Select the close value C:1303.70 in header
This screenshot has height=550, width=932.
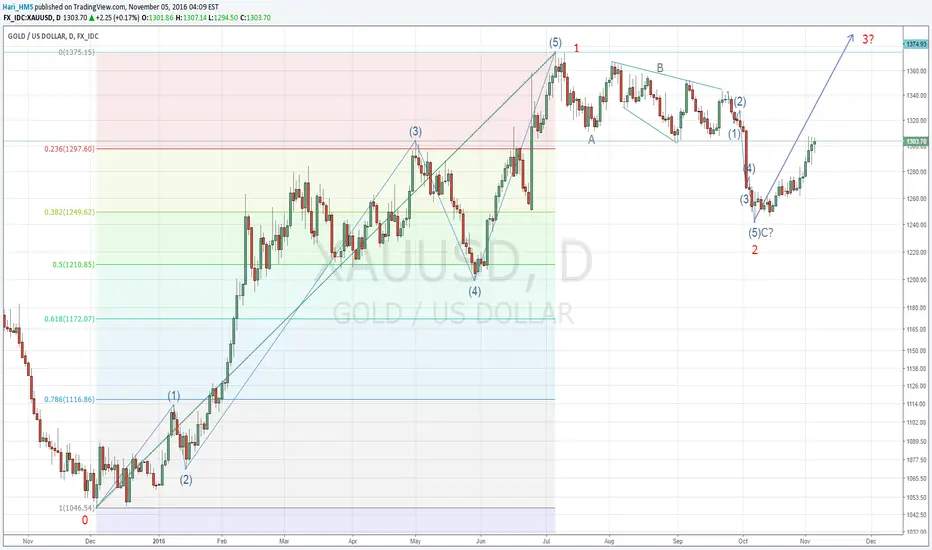255,18
